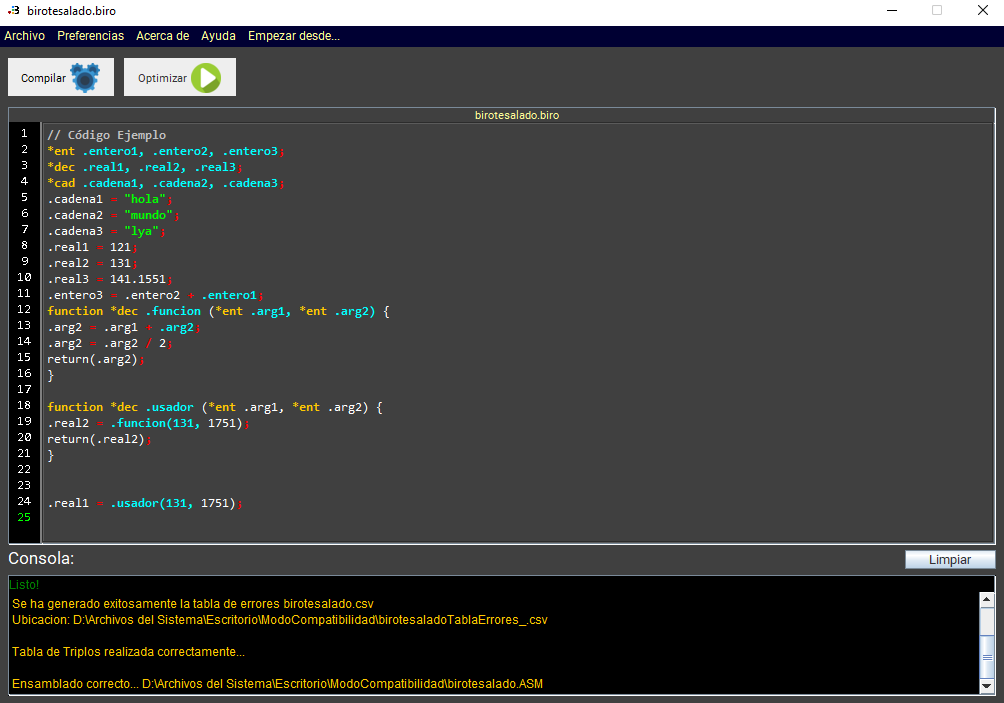Viewport: 1004px width, 703px height.
Task: Open the Archivo menu
Action: pyautogui.click(x=24, y=35)
